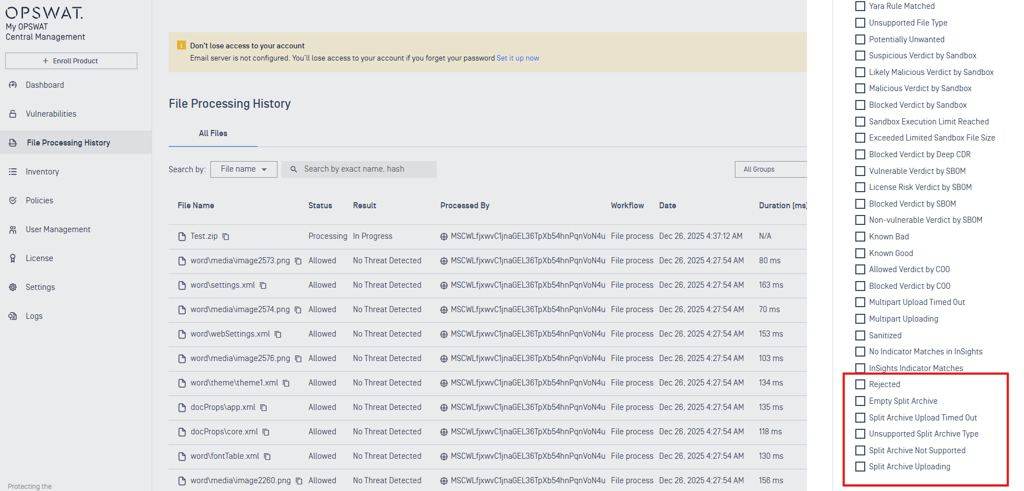Switch to the All Files tab

213,133
